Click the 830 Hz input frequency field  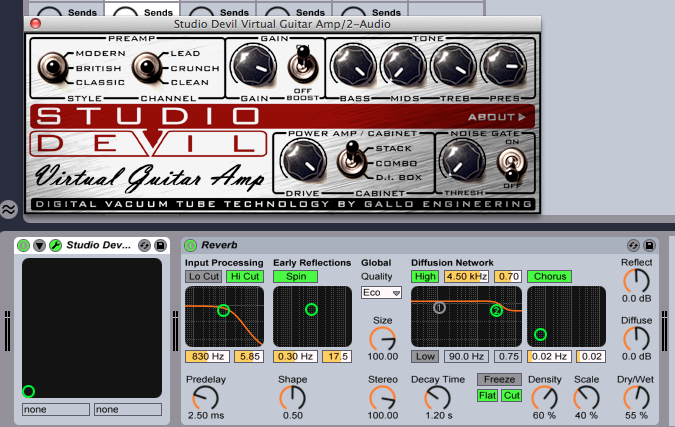click(x=207, y=356)
